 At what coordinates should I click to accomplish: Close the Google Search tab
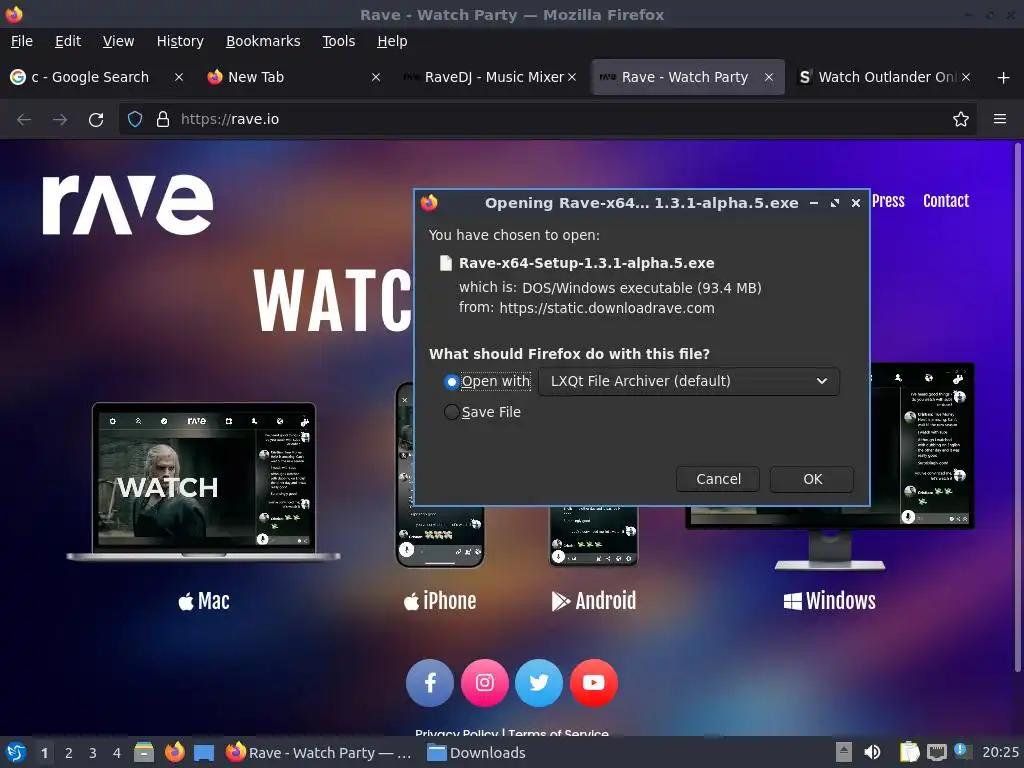coord(178,77)
